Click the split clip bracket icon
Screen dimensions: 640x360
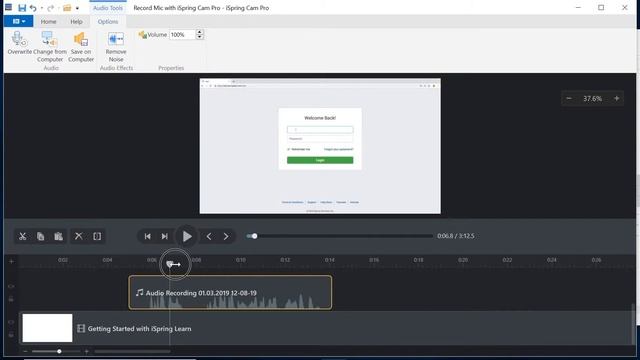97,236
